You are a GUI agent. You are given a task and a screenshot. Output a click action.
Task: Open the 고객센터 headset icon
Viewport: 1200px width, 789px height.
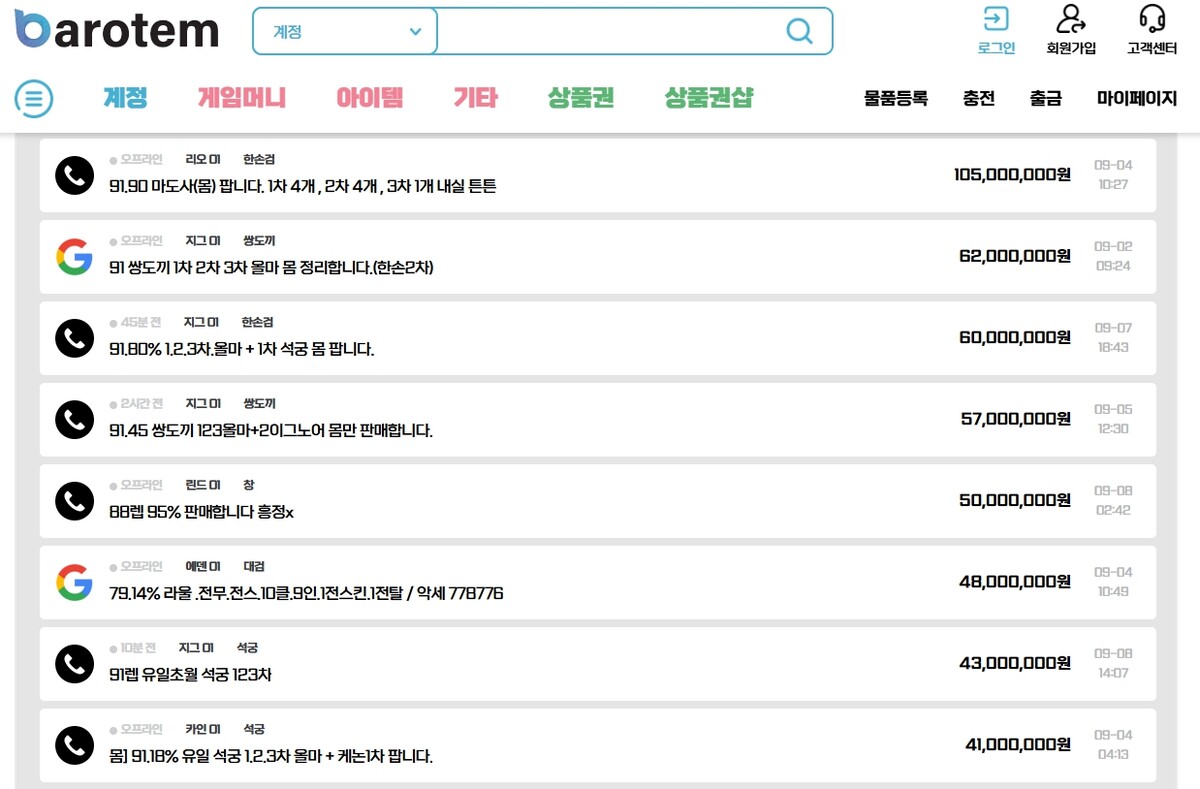(x=1152, y=19)
